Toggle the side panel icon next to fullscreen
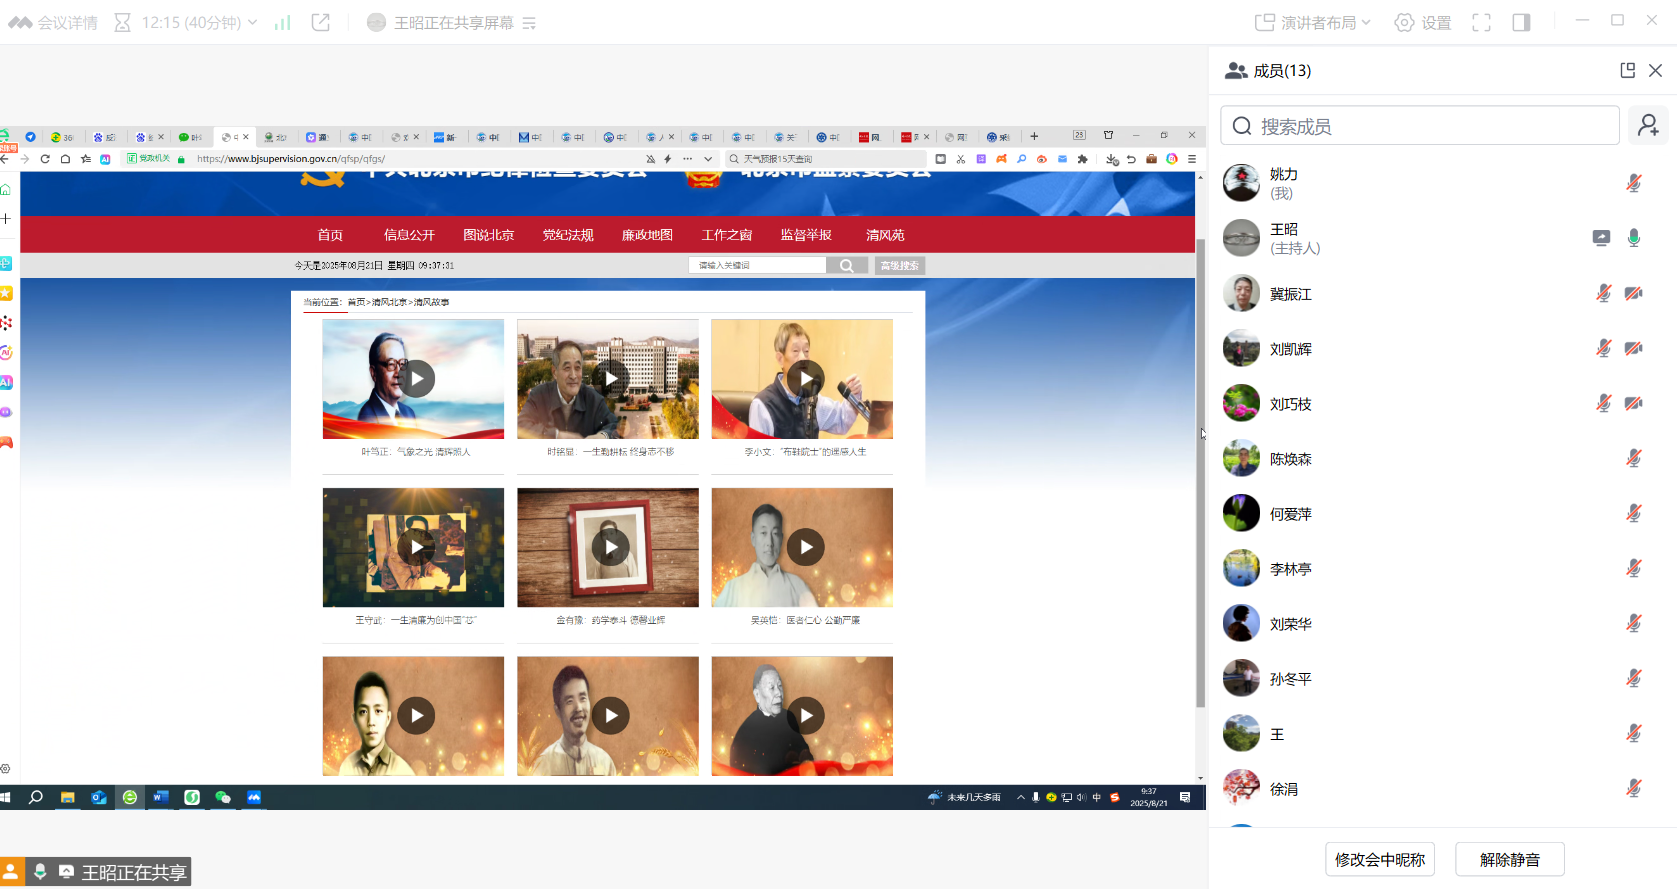The height and width of the screenshot is (889, 1677). coord(1521,22)
